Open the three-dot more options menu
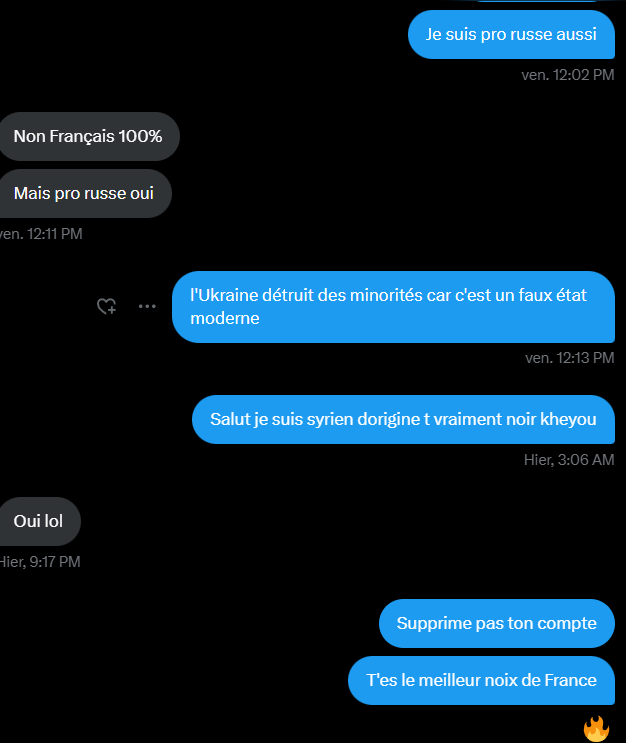 click(x=147, y=307)
